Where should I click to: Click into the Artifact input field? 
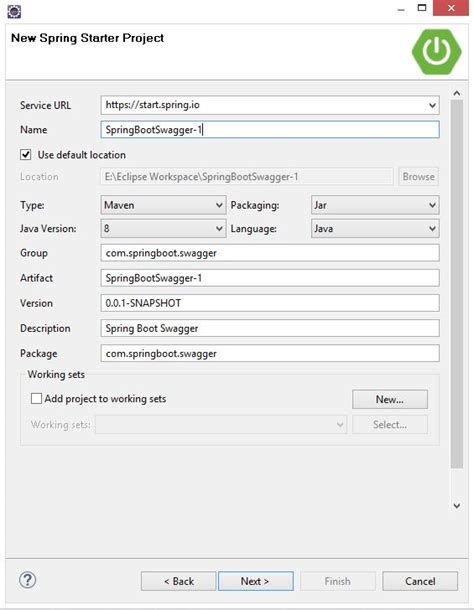pyautogui.click(x=270, y=278)
